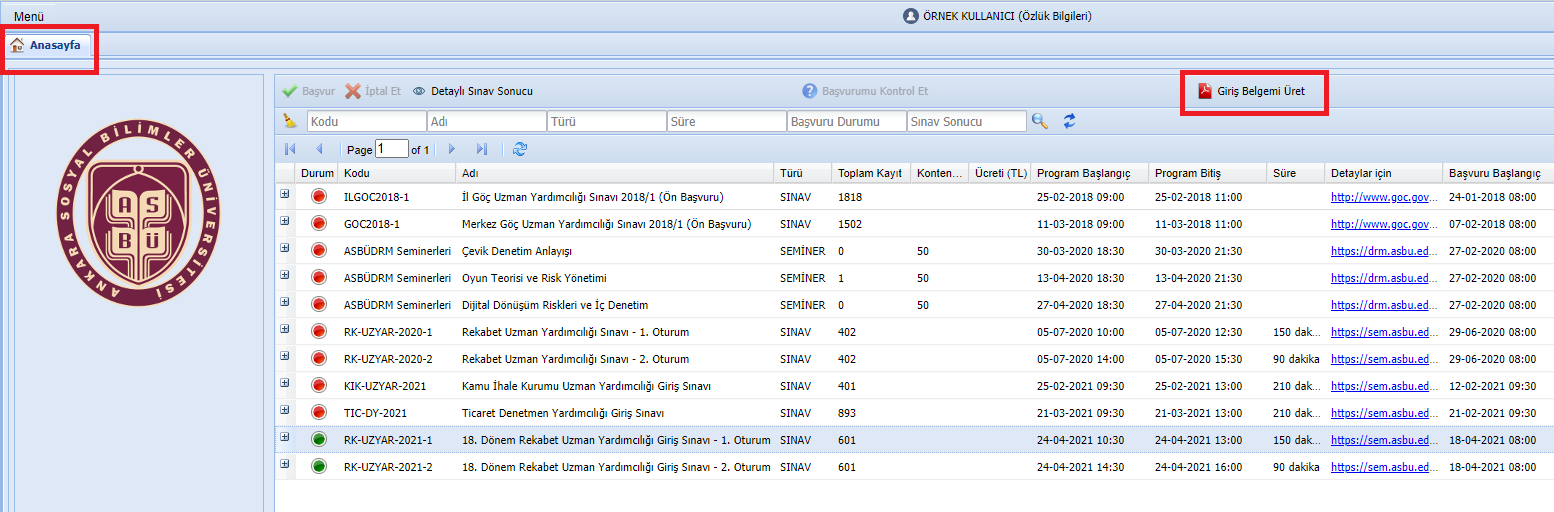Screen dimensions: 1554x512
Task: Expand the ILGOC2018-1 row
Action: point(285,194)
